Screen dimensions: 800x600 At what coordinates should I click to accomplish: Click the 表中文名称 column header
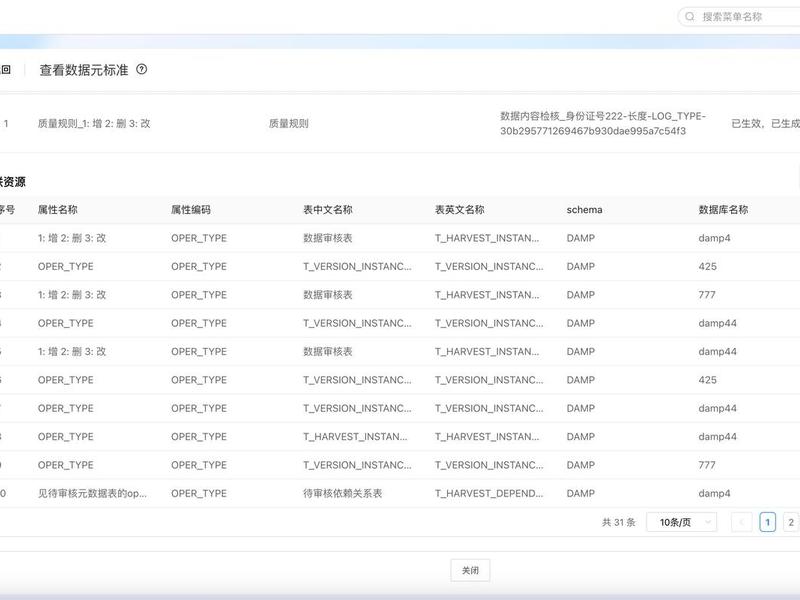click(328, 210)
